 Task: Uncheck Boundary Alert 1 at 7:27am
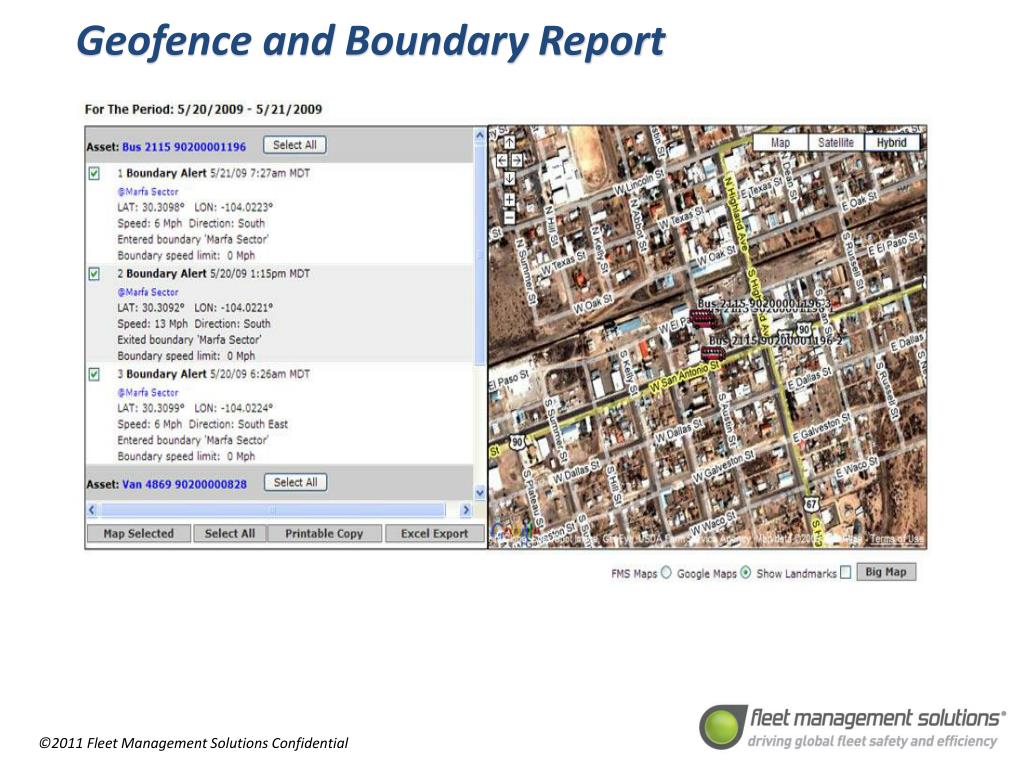pos(94,173)
